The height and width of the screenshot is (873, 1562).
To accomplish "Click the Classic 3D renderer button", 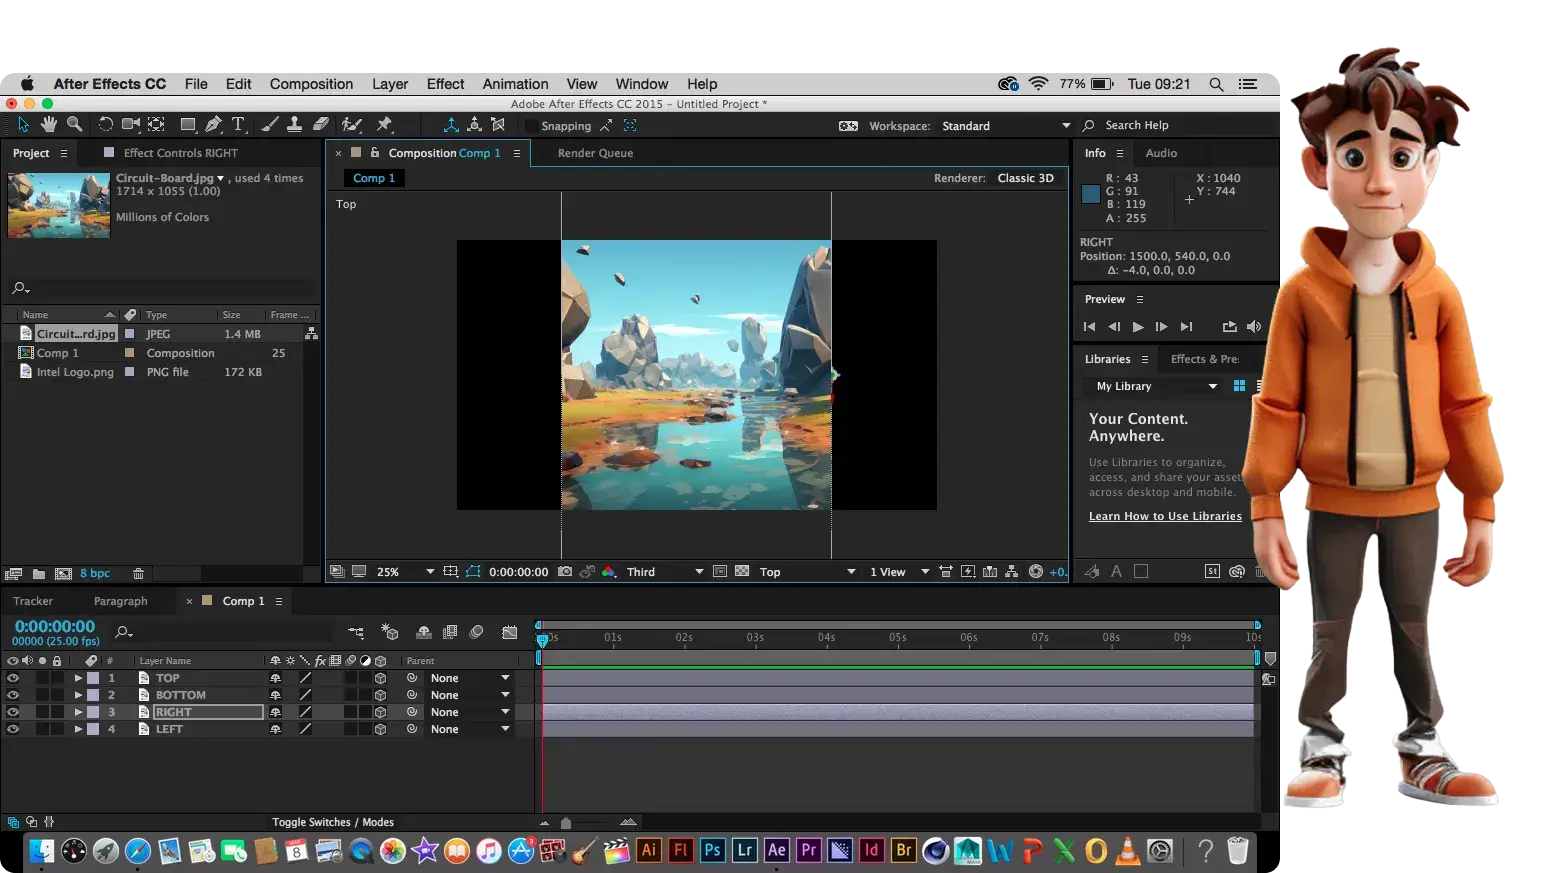I will pos(1026,177).
